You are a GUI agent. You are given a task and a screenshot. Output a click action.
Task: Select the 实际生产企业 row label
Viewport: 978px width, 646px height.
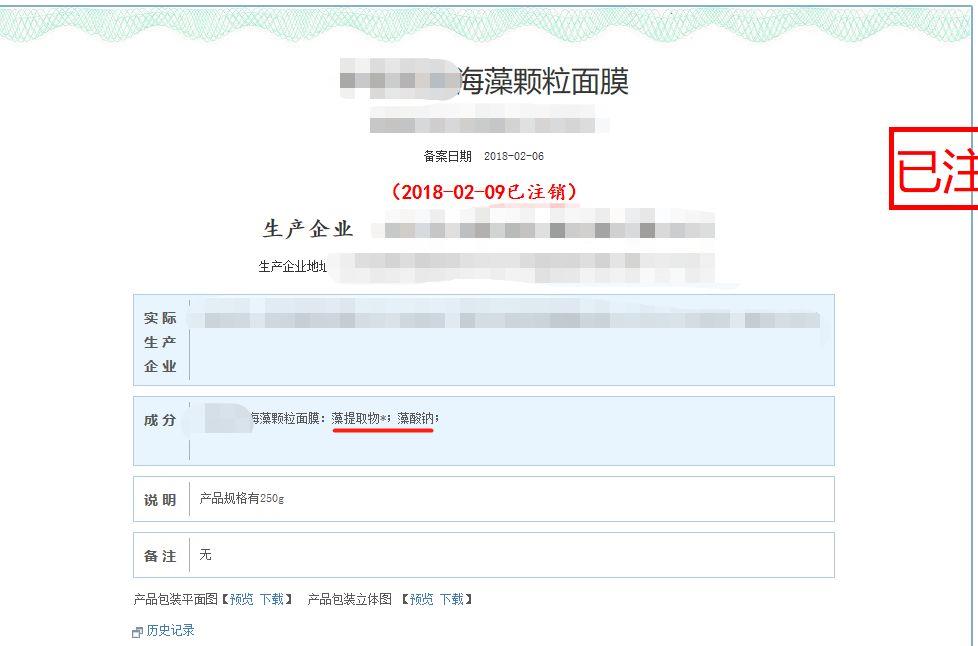160,342
